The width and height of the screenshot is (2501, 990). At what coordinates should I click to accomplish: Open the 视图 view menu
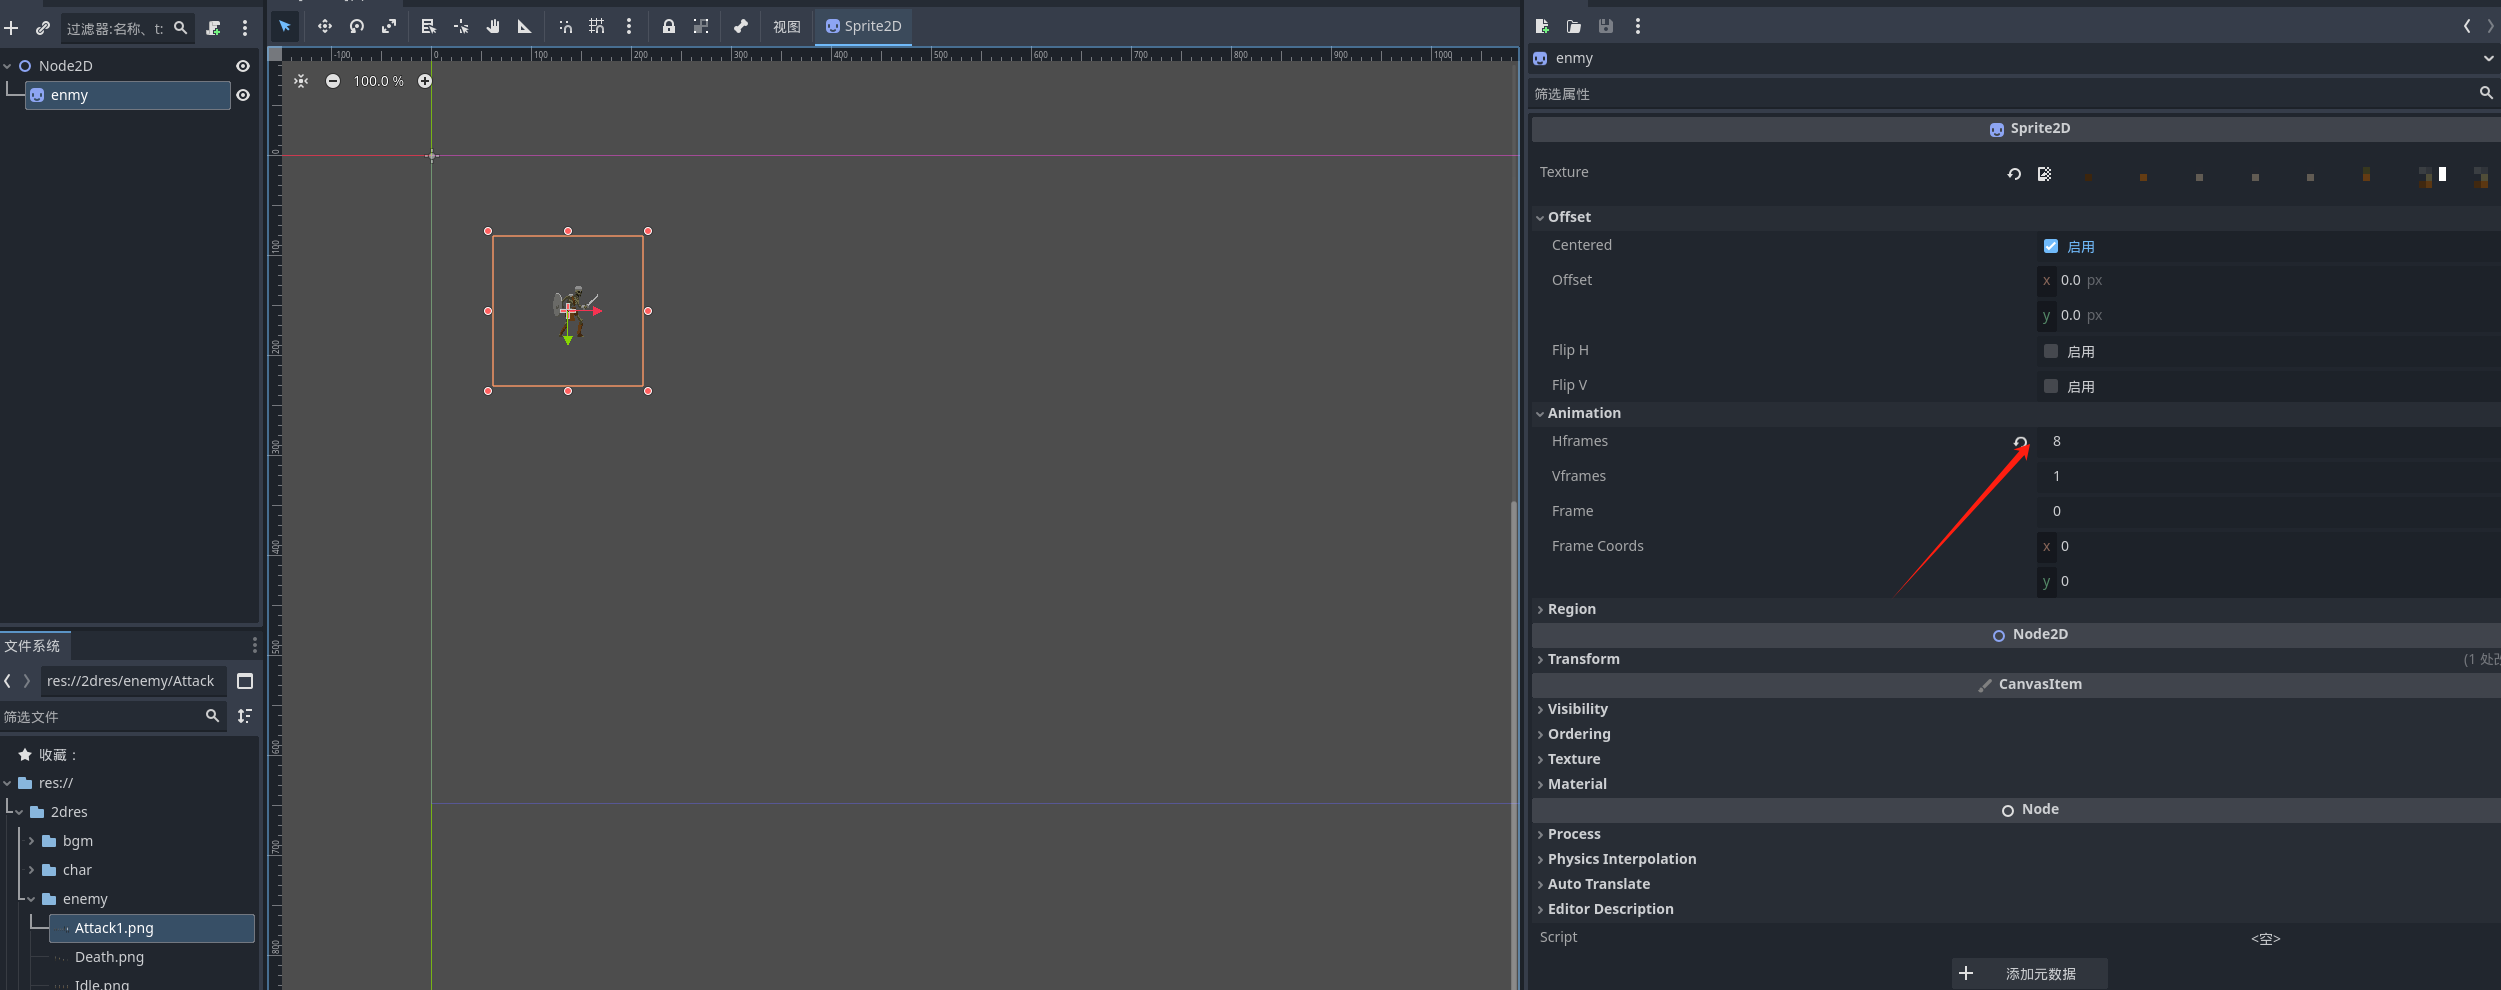[x=787, y=27]
